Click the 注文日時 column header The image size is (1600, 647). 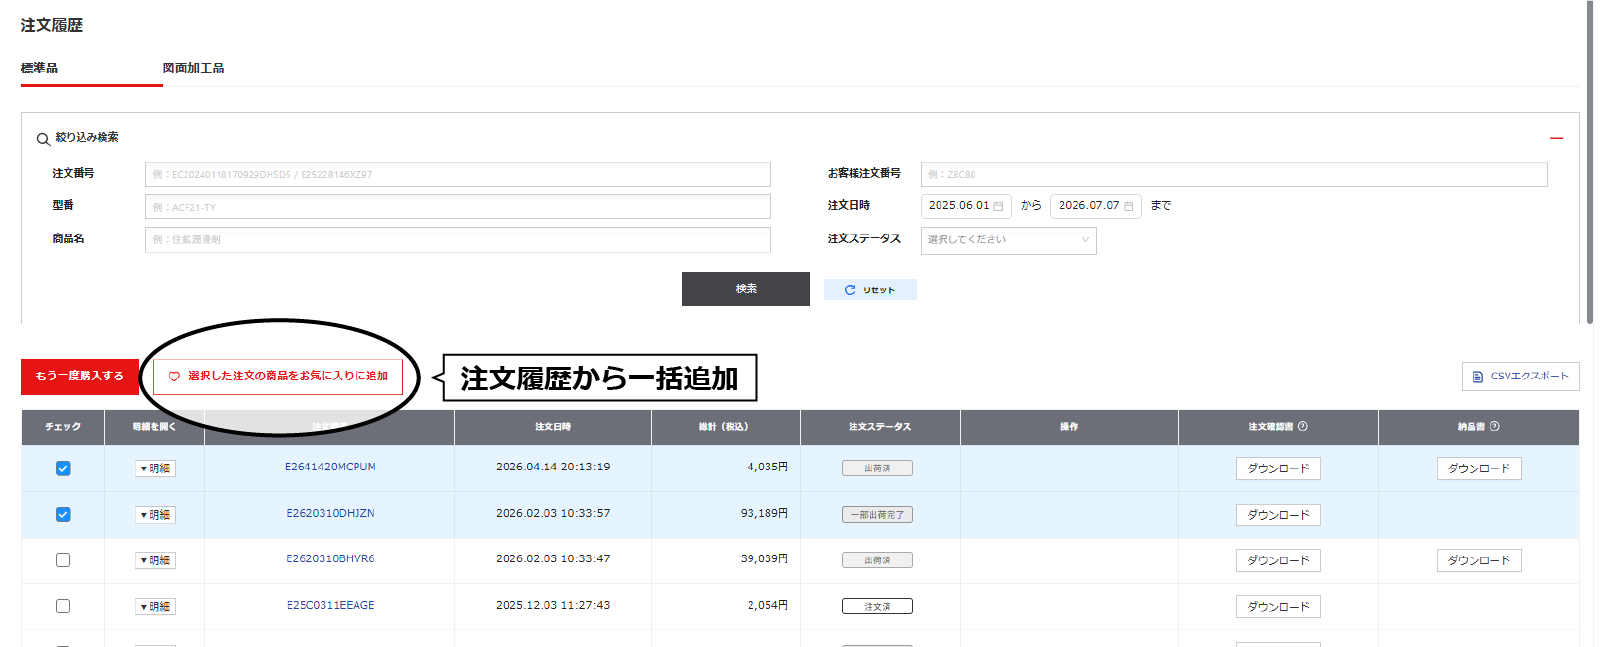tap(553, 427)
